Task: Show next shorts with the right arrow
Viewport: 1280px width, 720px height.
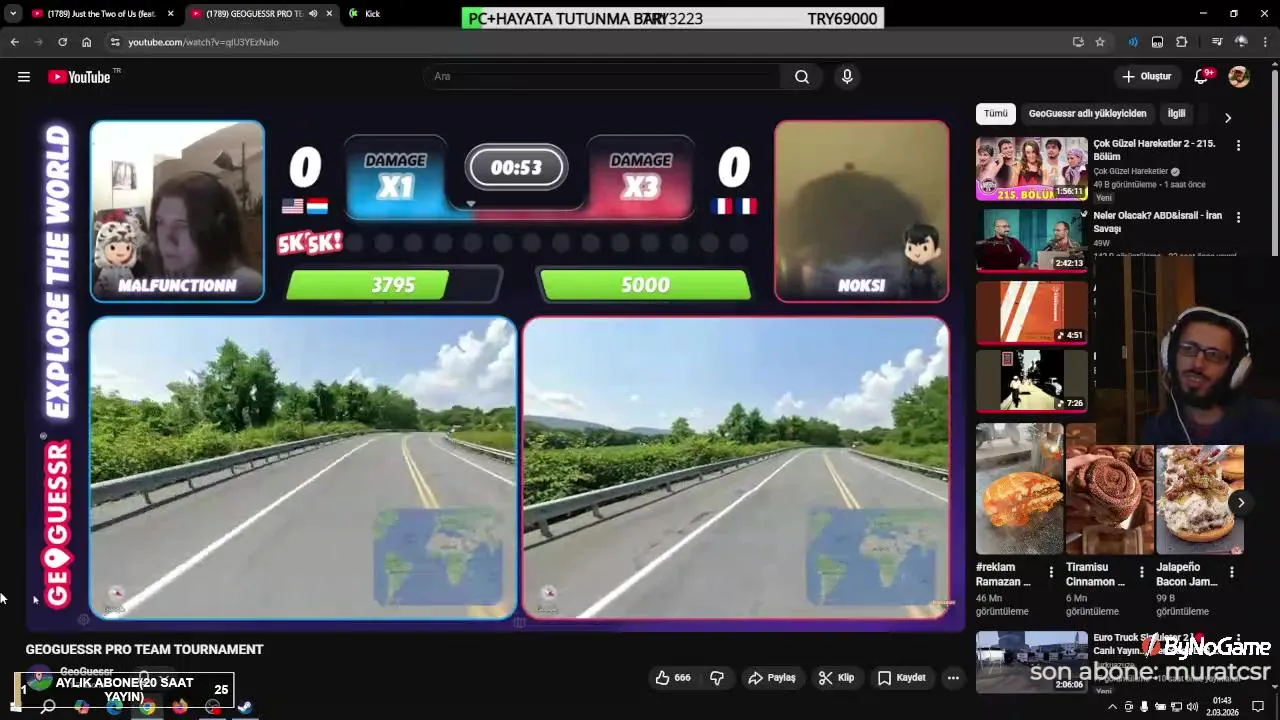Action: pos(1240,502)
